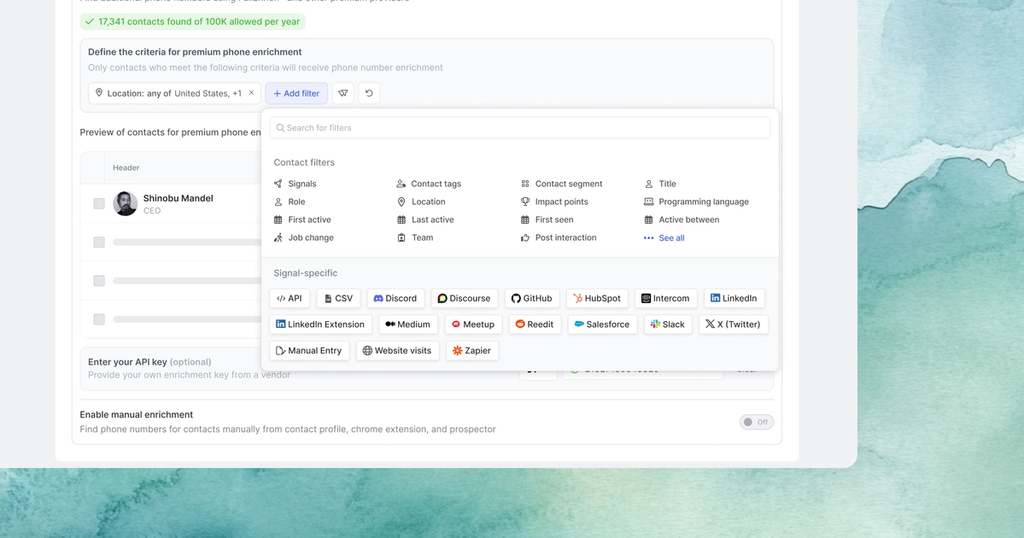
Task: Pick the Programming language filter
Action: pos(696,202)
